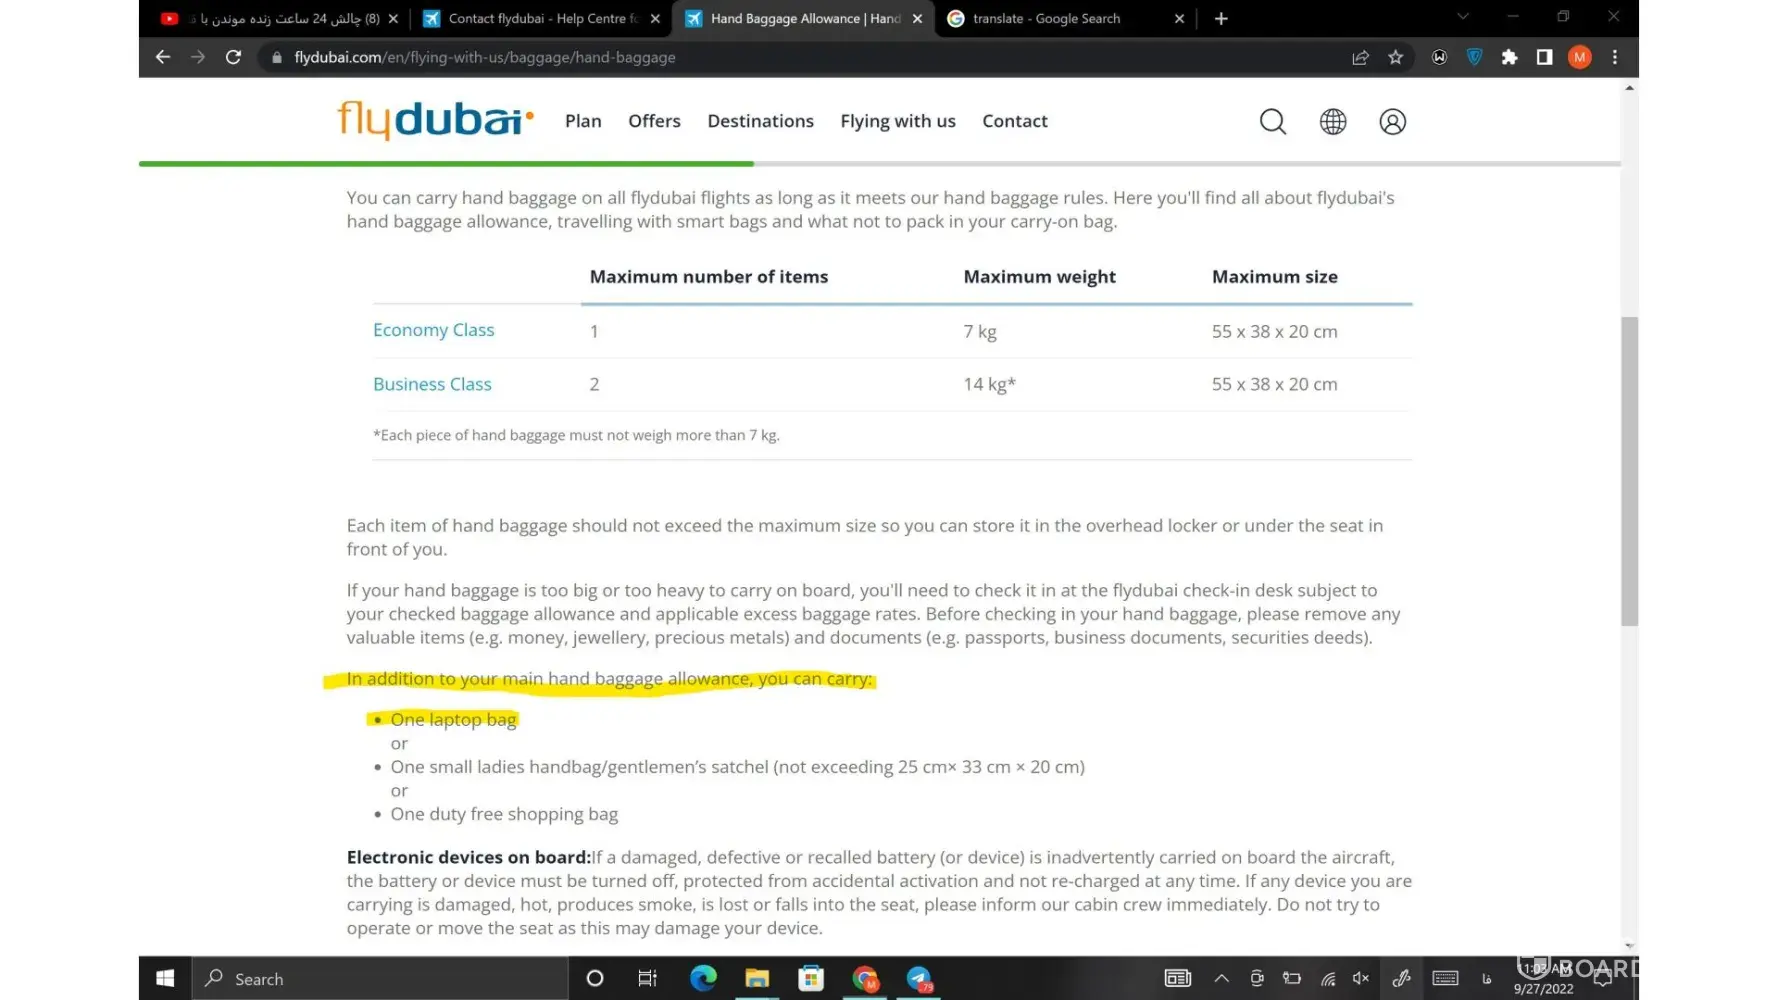Viewport: 1778px width, 1000px height.
Task: Open the News and interests widget
Action: 1178,978
